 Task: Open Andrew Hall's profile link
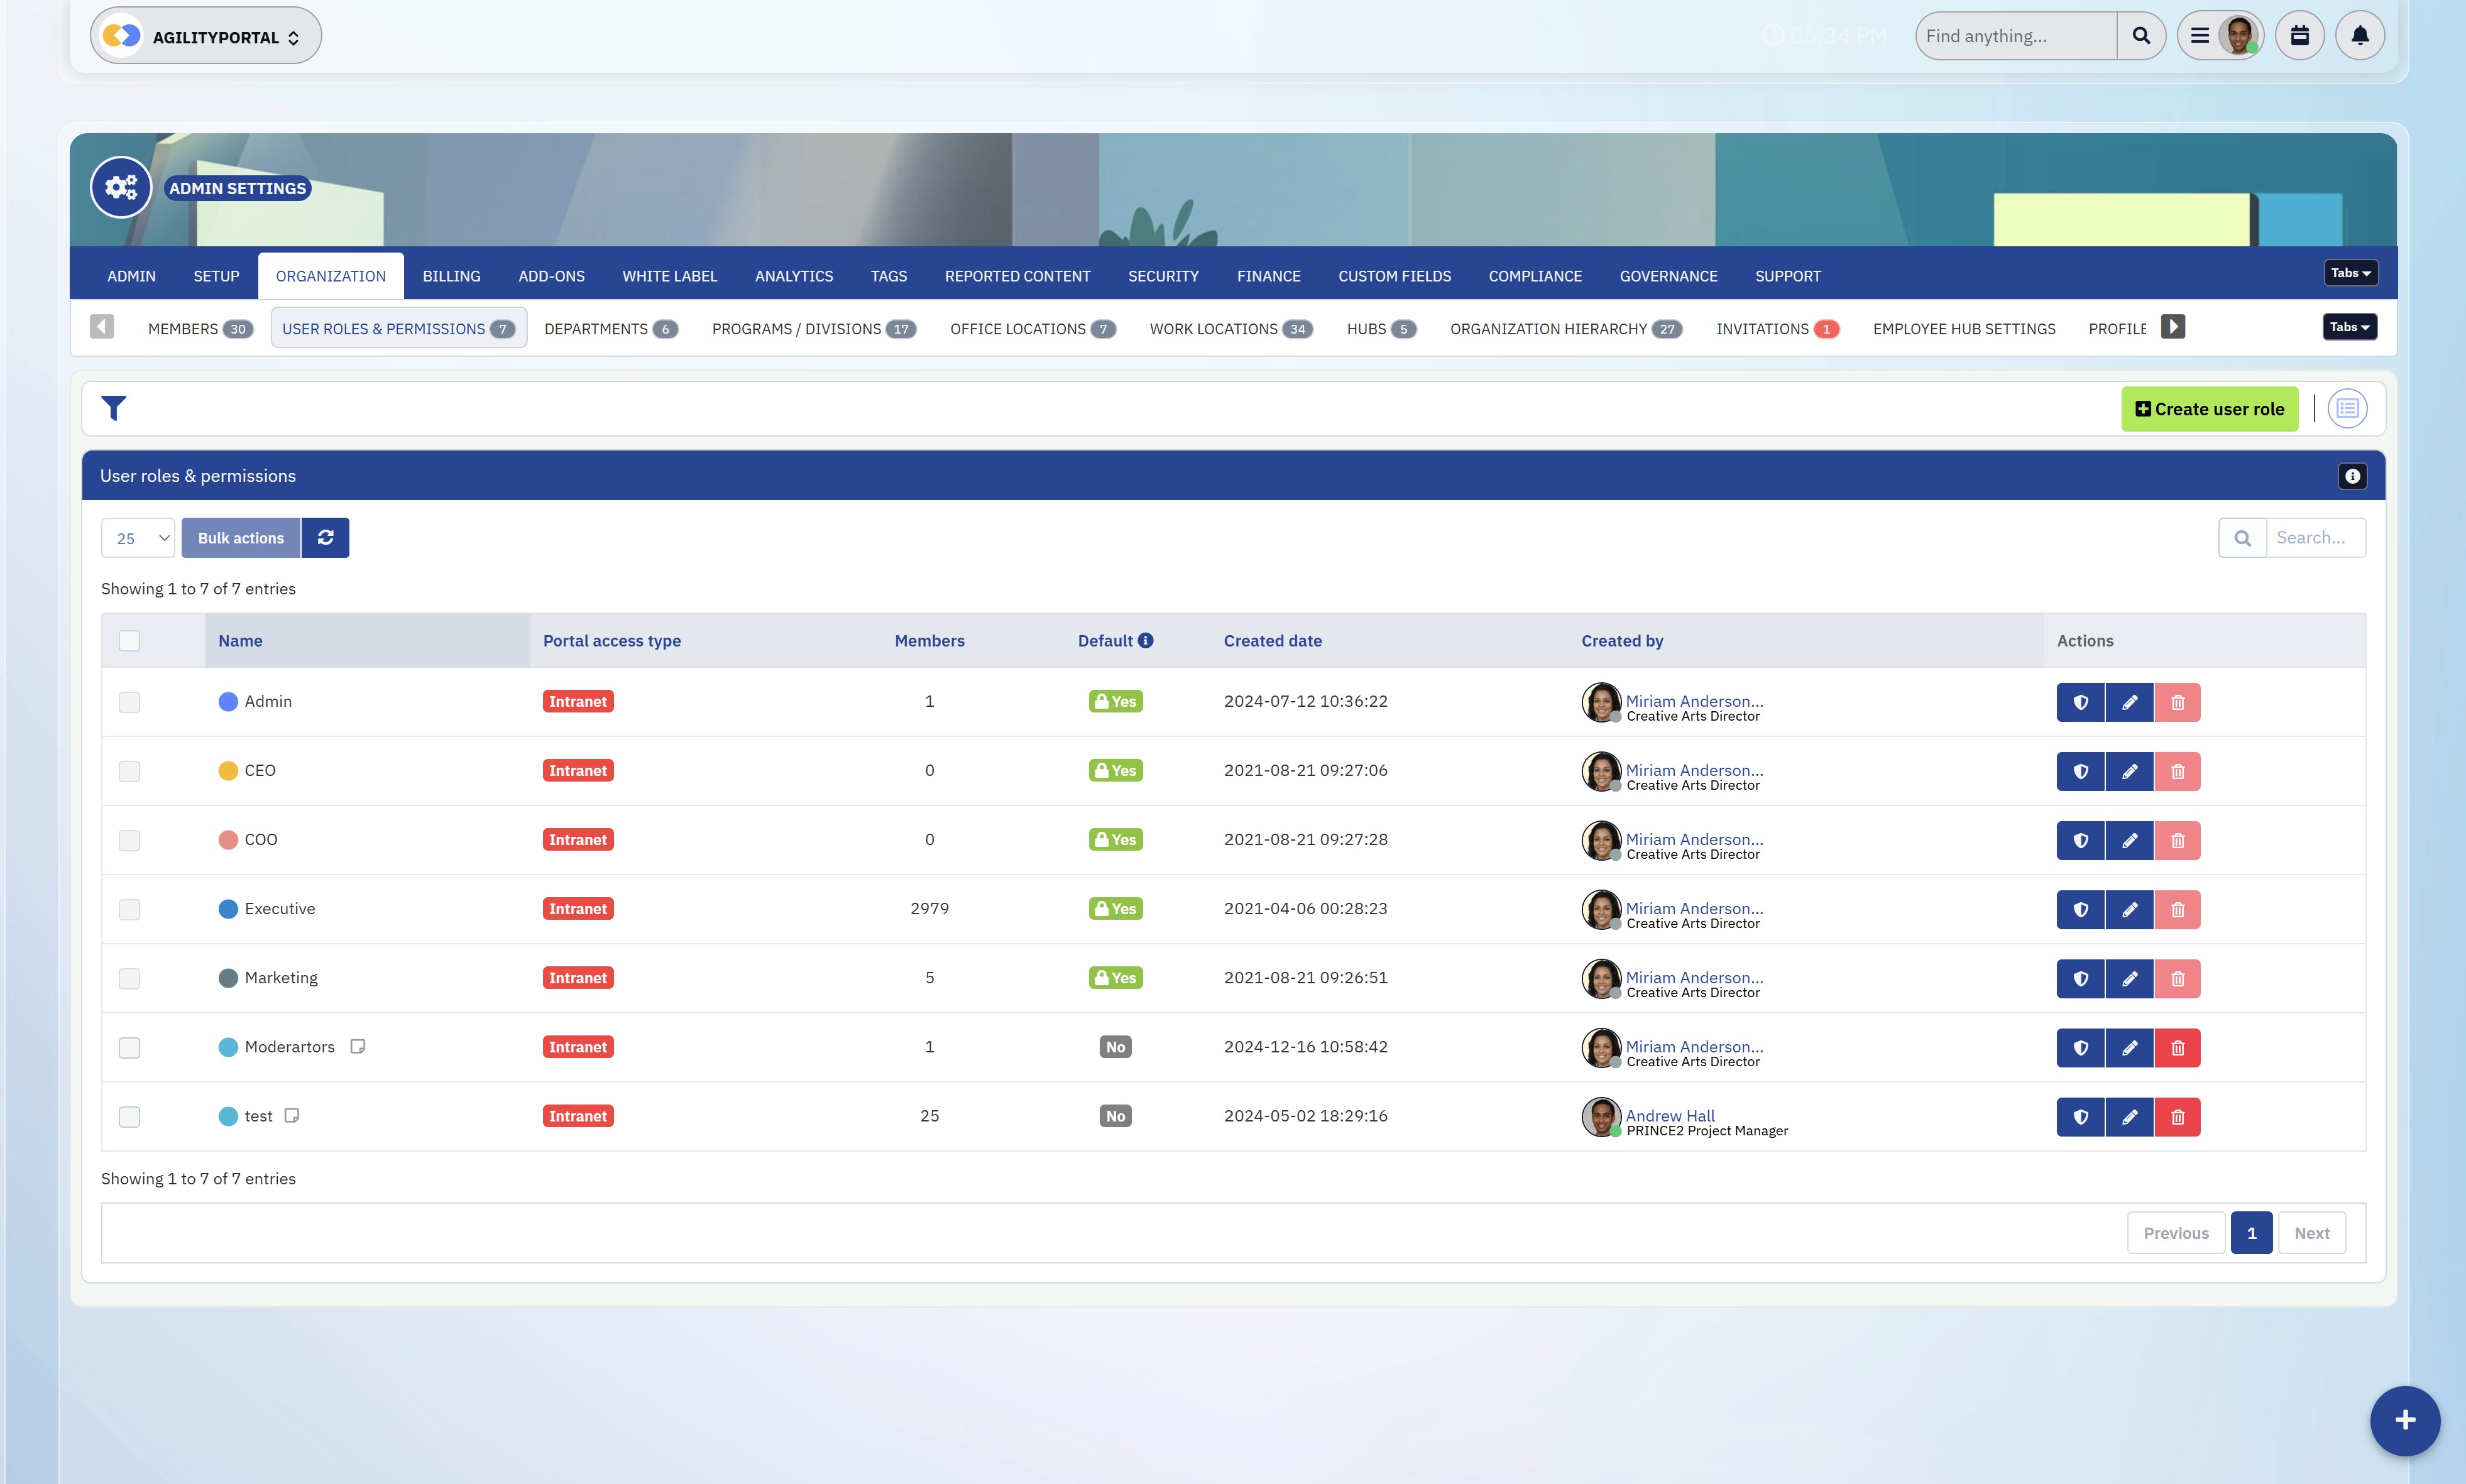click(1669, 1115)
